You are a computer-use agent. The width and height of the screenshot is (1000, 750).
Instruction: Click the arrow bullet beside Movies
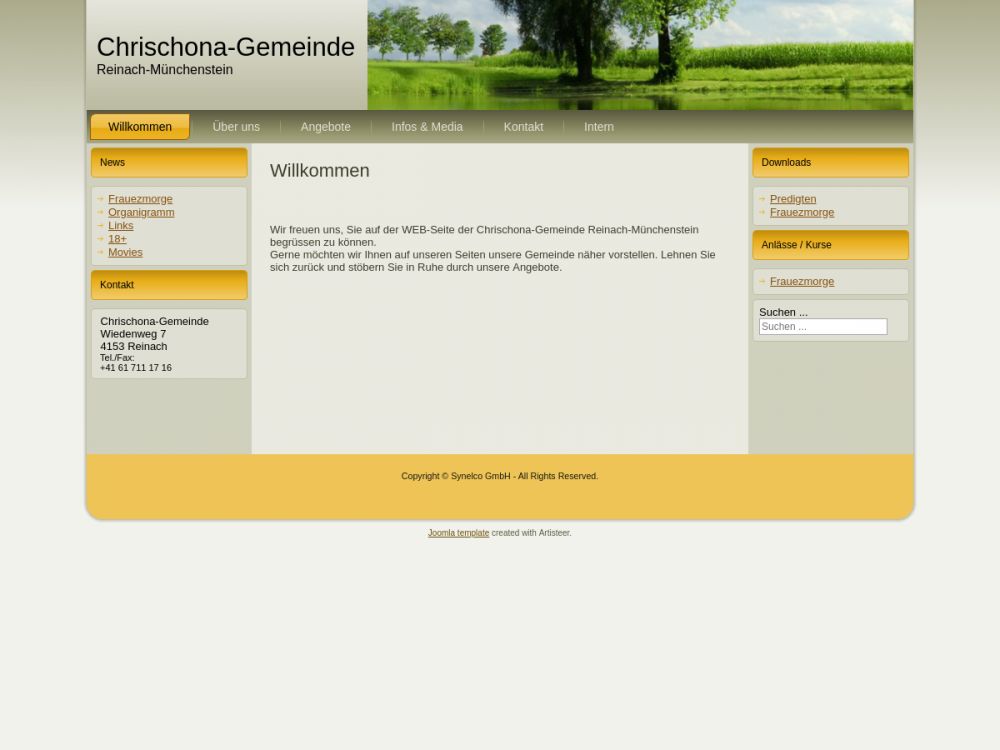point(101,252)
